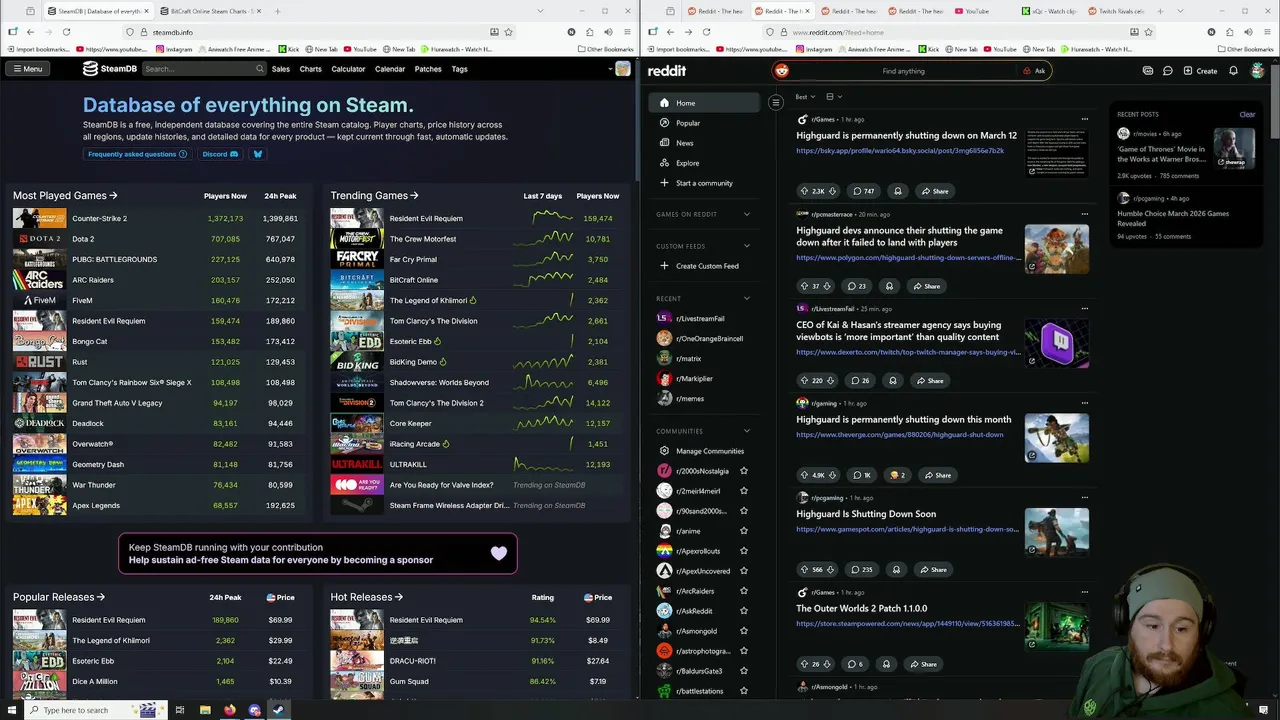Open the Game of Thrones recent post thumbnail

coord(1234,148)
